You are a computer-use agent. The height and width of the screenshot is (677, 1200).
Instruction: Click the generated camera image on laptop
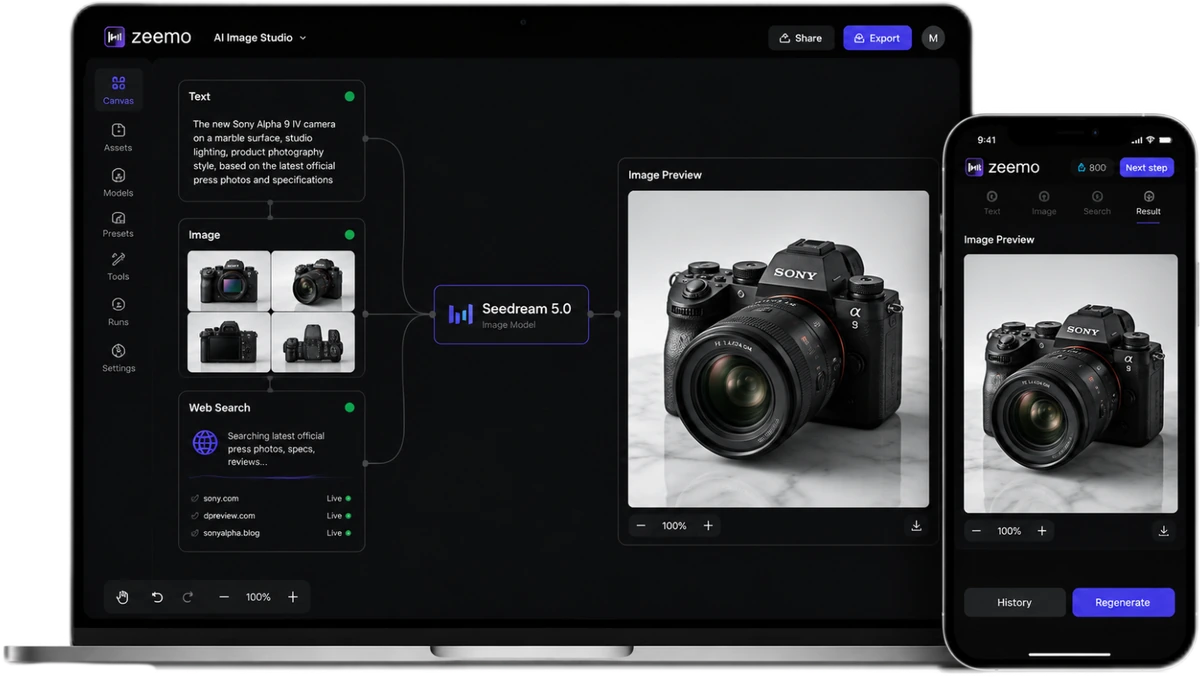point(778,349)
